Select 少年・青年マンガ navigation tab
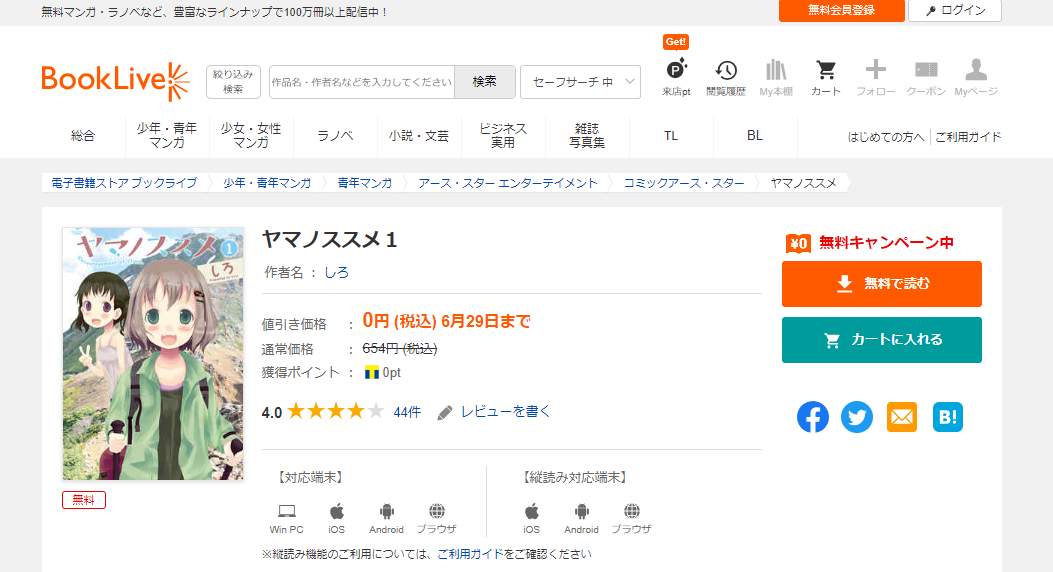The image size is (1053, 572). click(167, 136)
